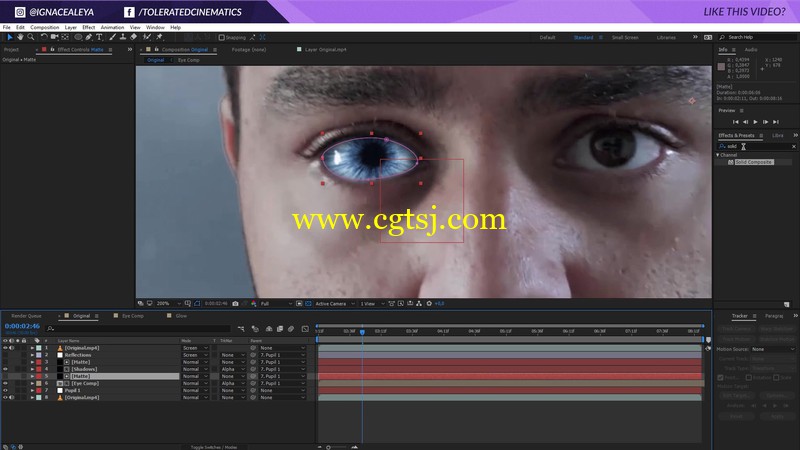Open the Render Queue tab
The height and width of the screenshot is (450, 800).
click(27, 316)
